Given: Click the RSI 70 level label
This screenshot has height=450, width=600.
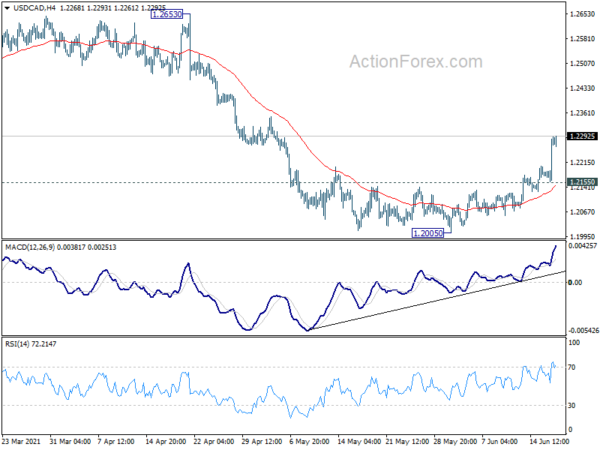Looking at the screenshot, I should (572, 367).
